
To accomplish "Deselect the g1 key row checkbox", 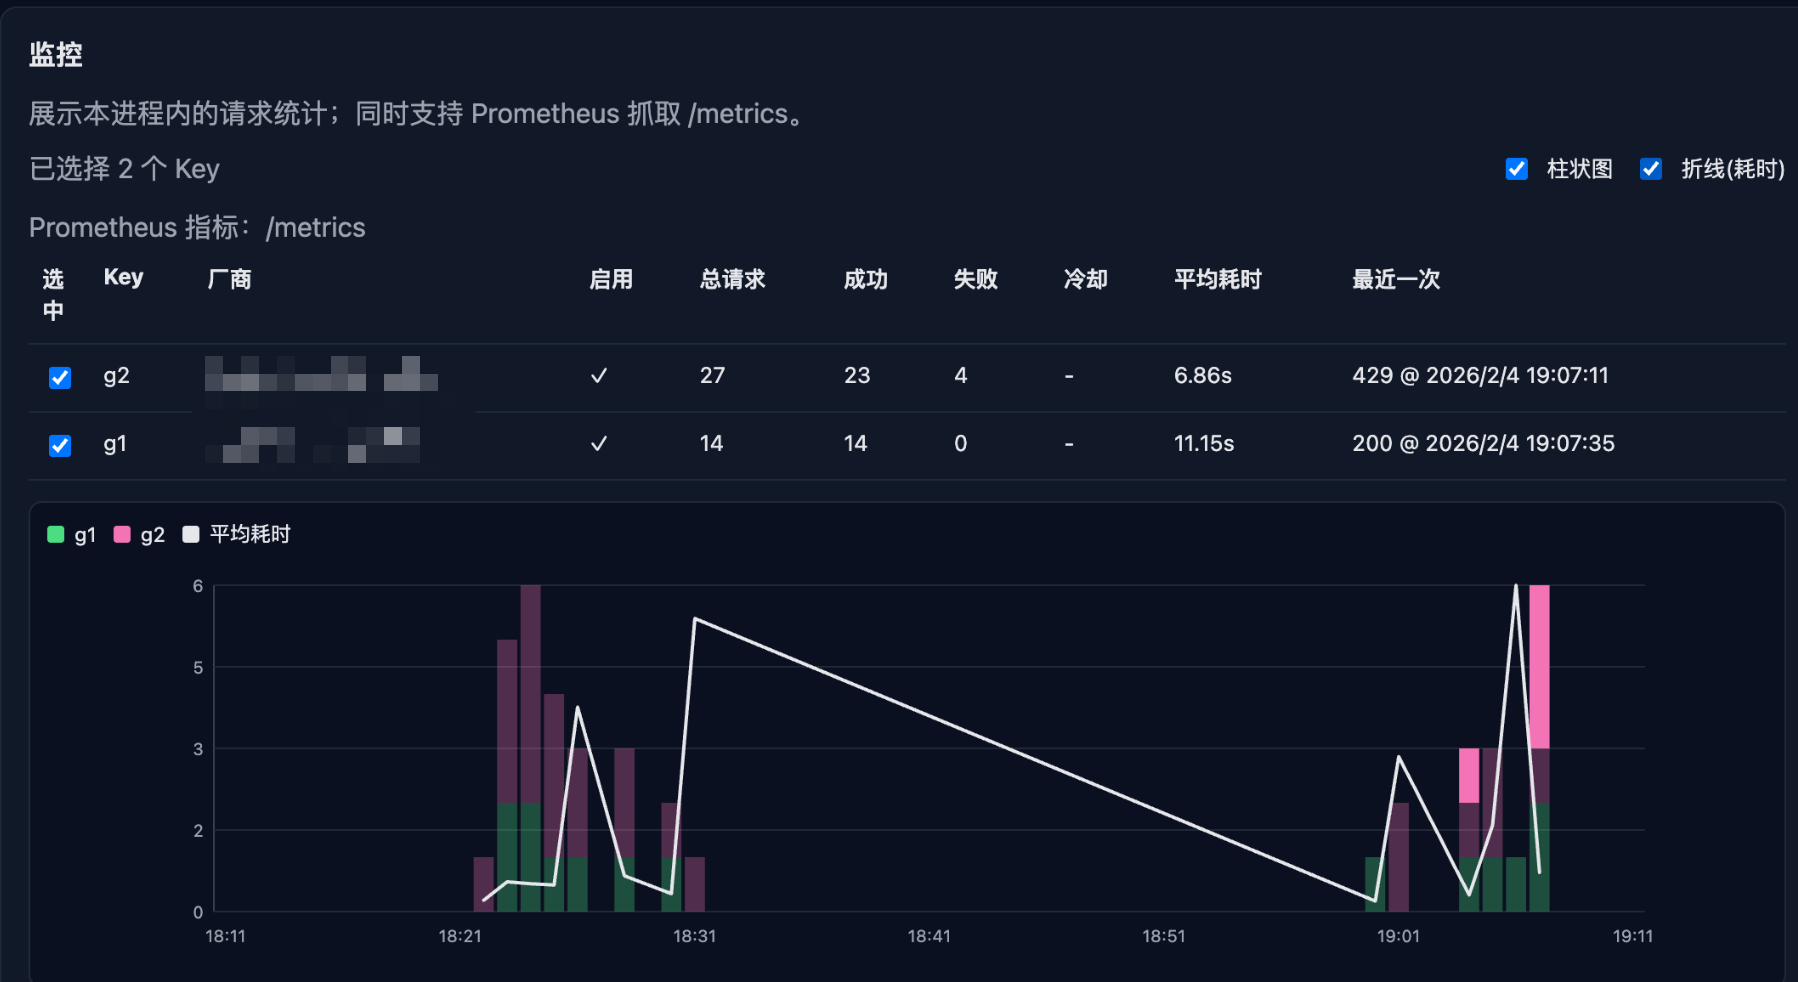I will click(x=60, y=445).
